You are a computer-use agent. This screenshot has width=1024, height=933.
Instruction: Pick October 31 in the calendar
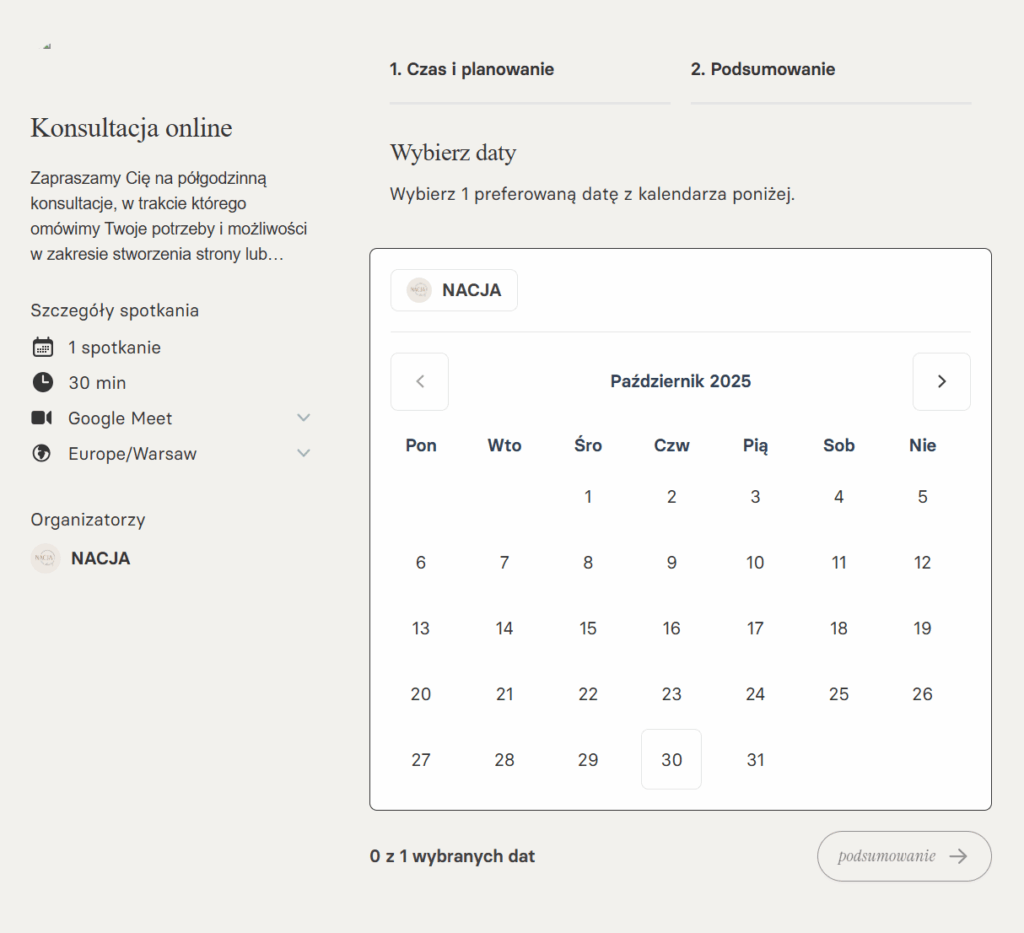pos(755,759)
